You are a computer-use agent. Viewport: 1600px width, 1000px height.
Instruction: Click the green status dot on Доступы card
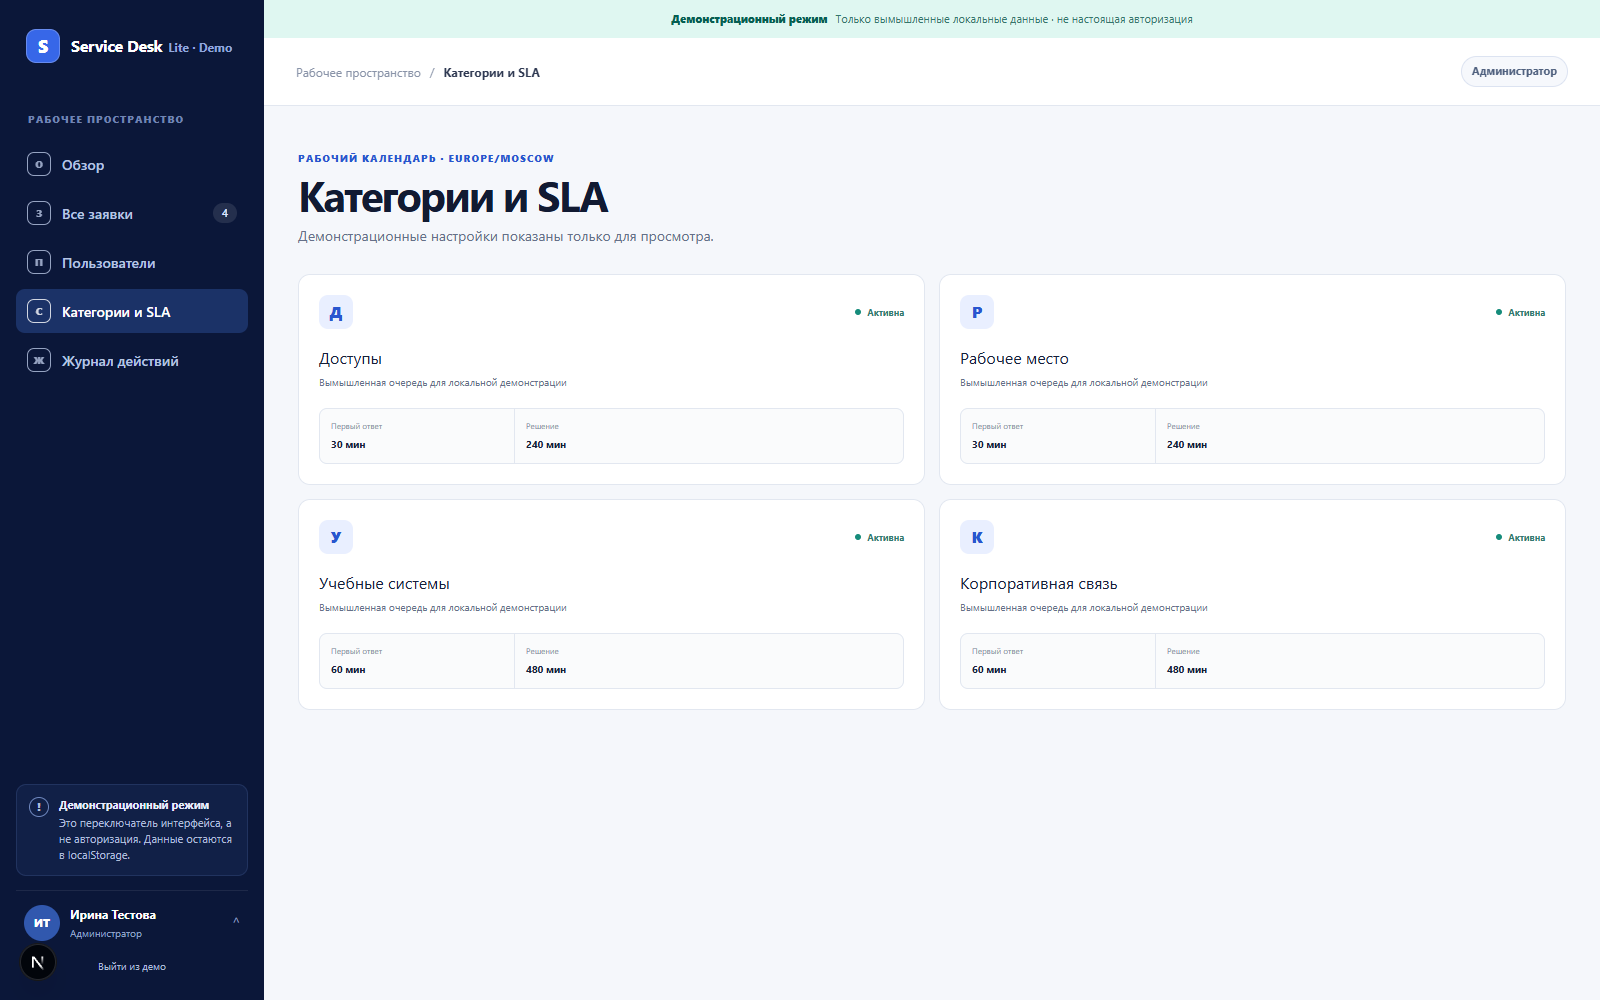coord(858,312)
